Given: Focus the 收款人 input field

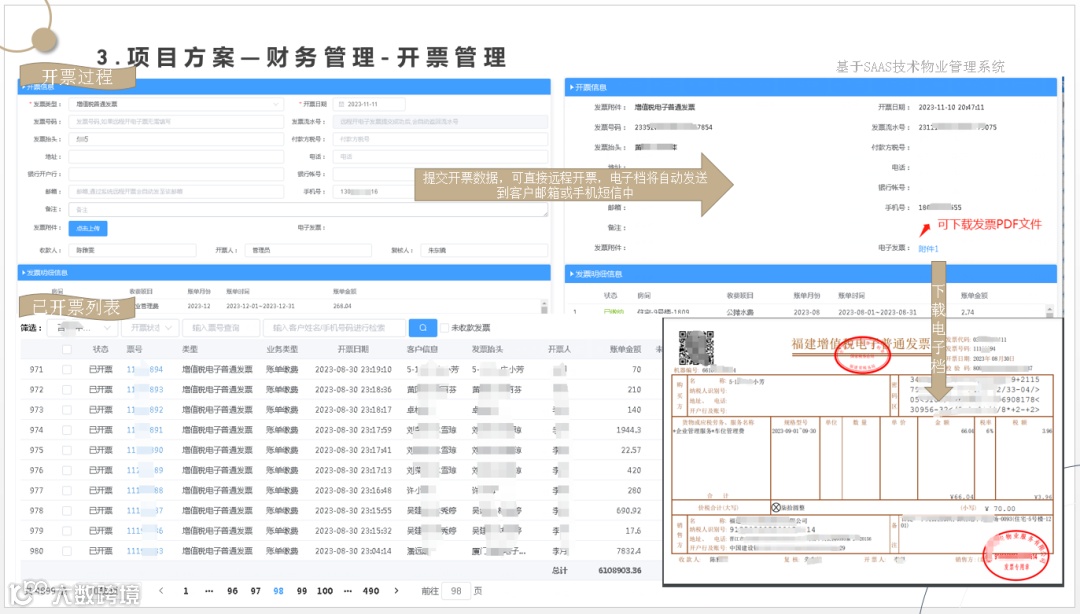Looking at the screenshot, I should tap(132, 250).
